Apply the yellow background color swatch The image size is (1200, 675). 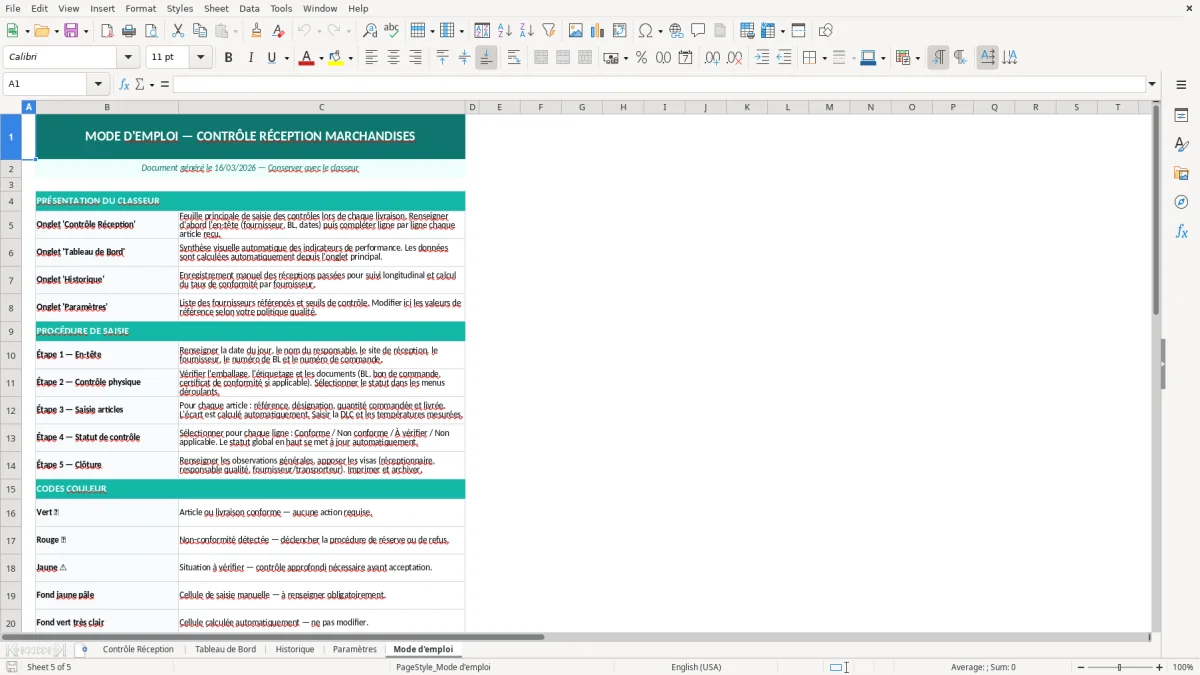click(x=335, y=58)
